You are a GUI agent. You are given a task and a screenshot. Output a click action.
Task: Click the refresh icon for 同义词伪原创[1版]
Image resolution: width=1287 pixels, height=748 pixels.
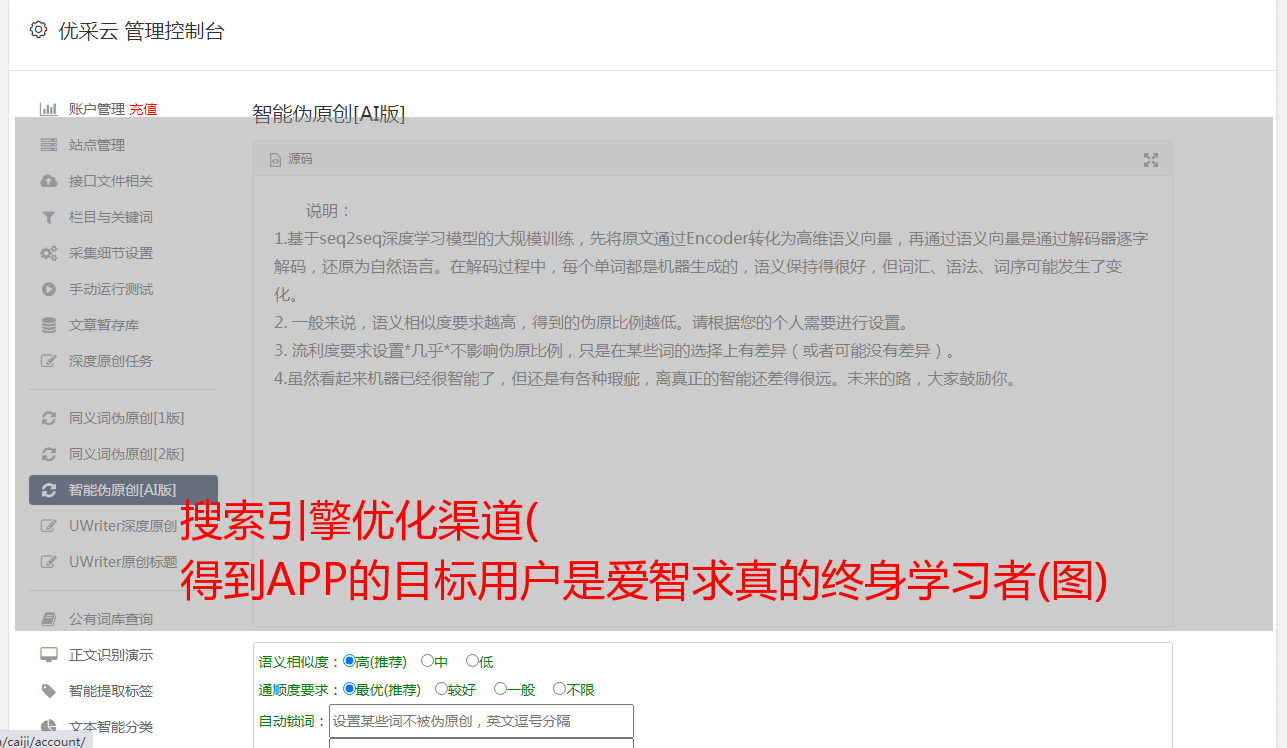point(48,418)
